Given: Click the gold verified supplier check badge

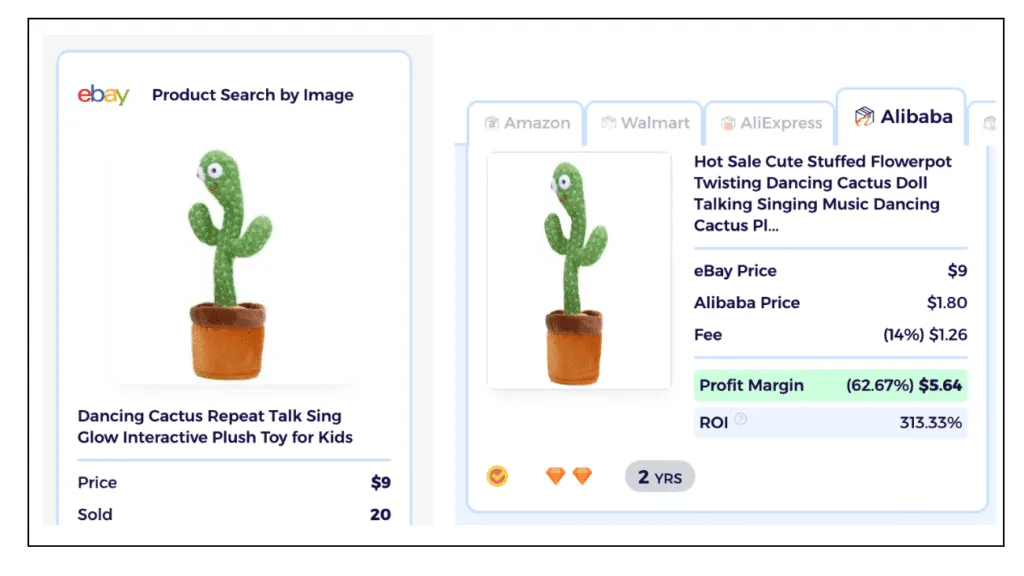Looking at the screenshot, I should (497, 476).
